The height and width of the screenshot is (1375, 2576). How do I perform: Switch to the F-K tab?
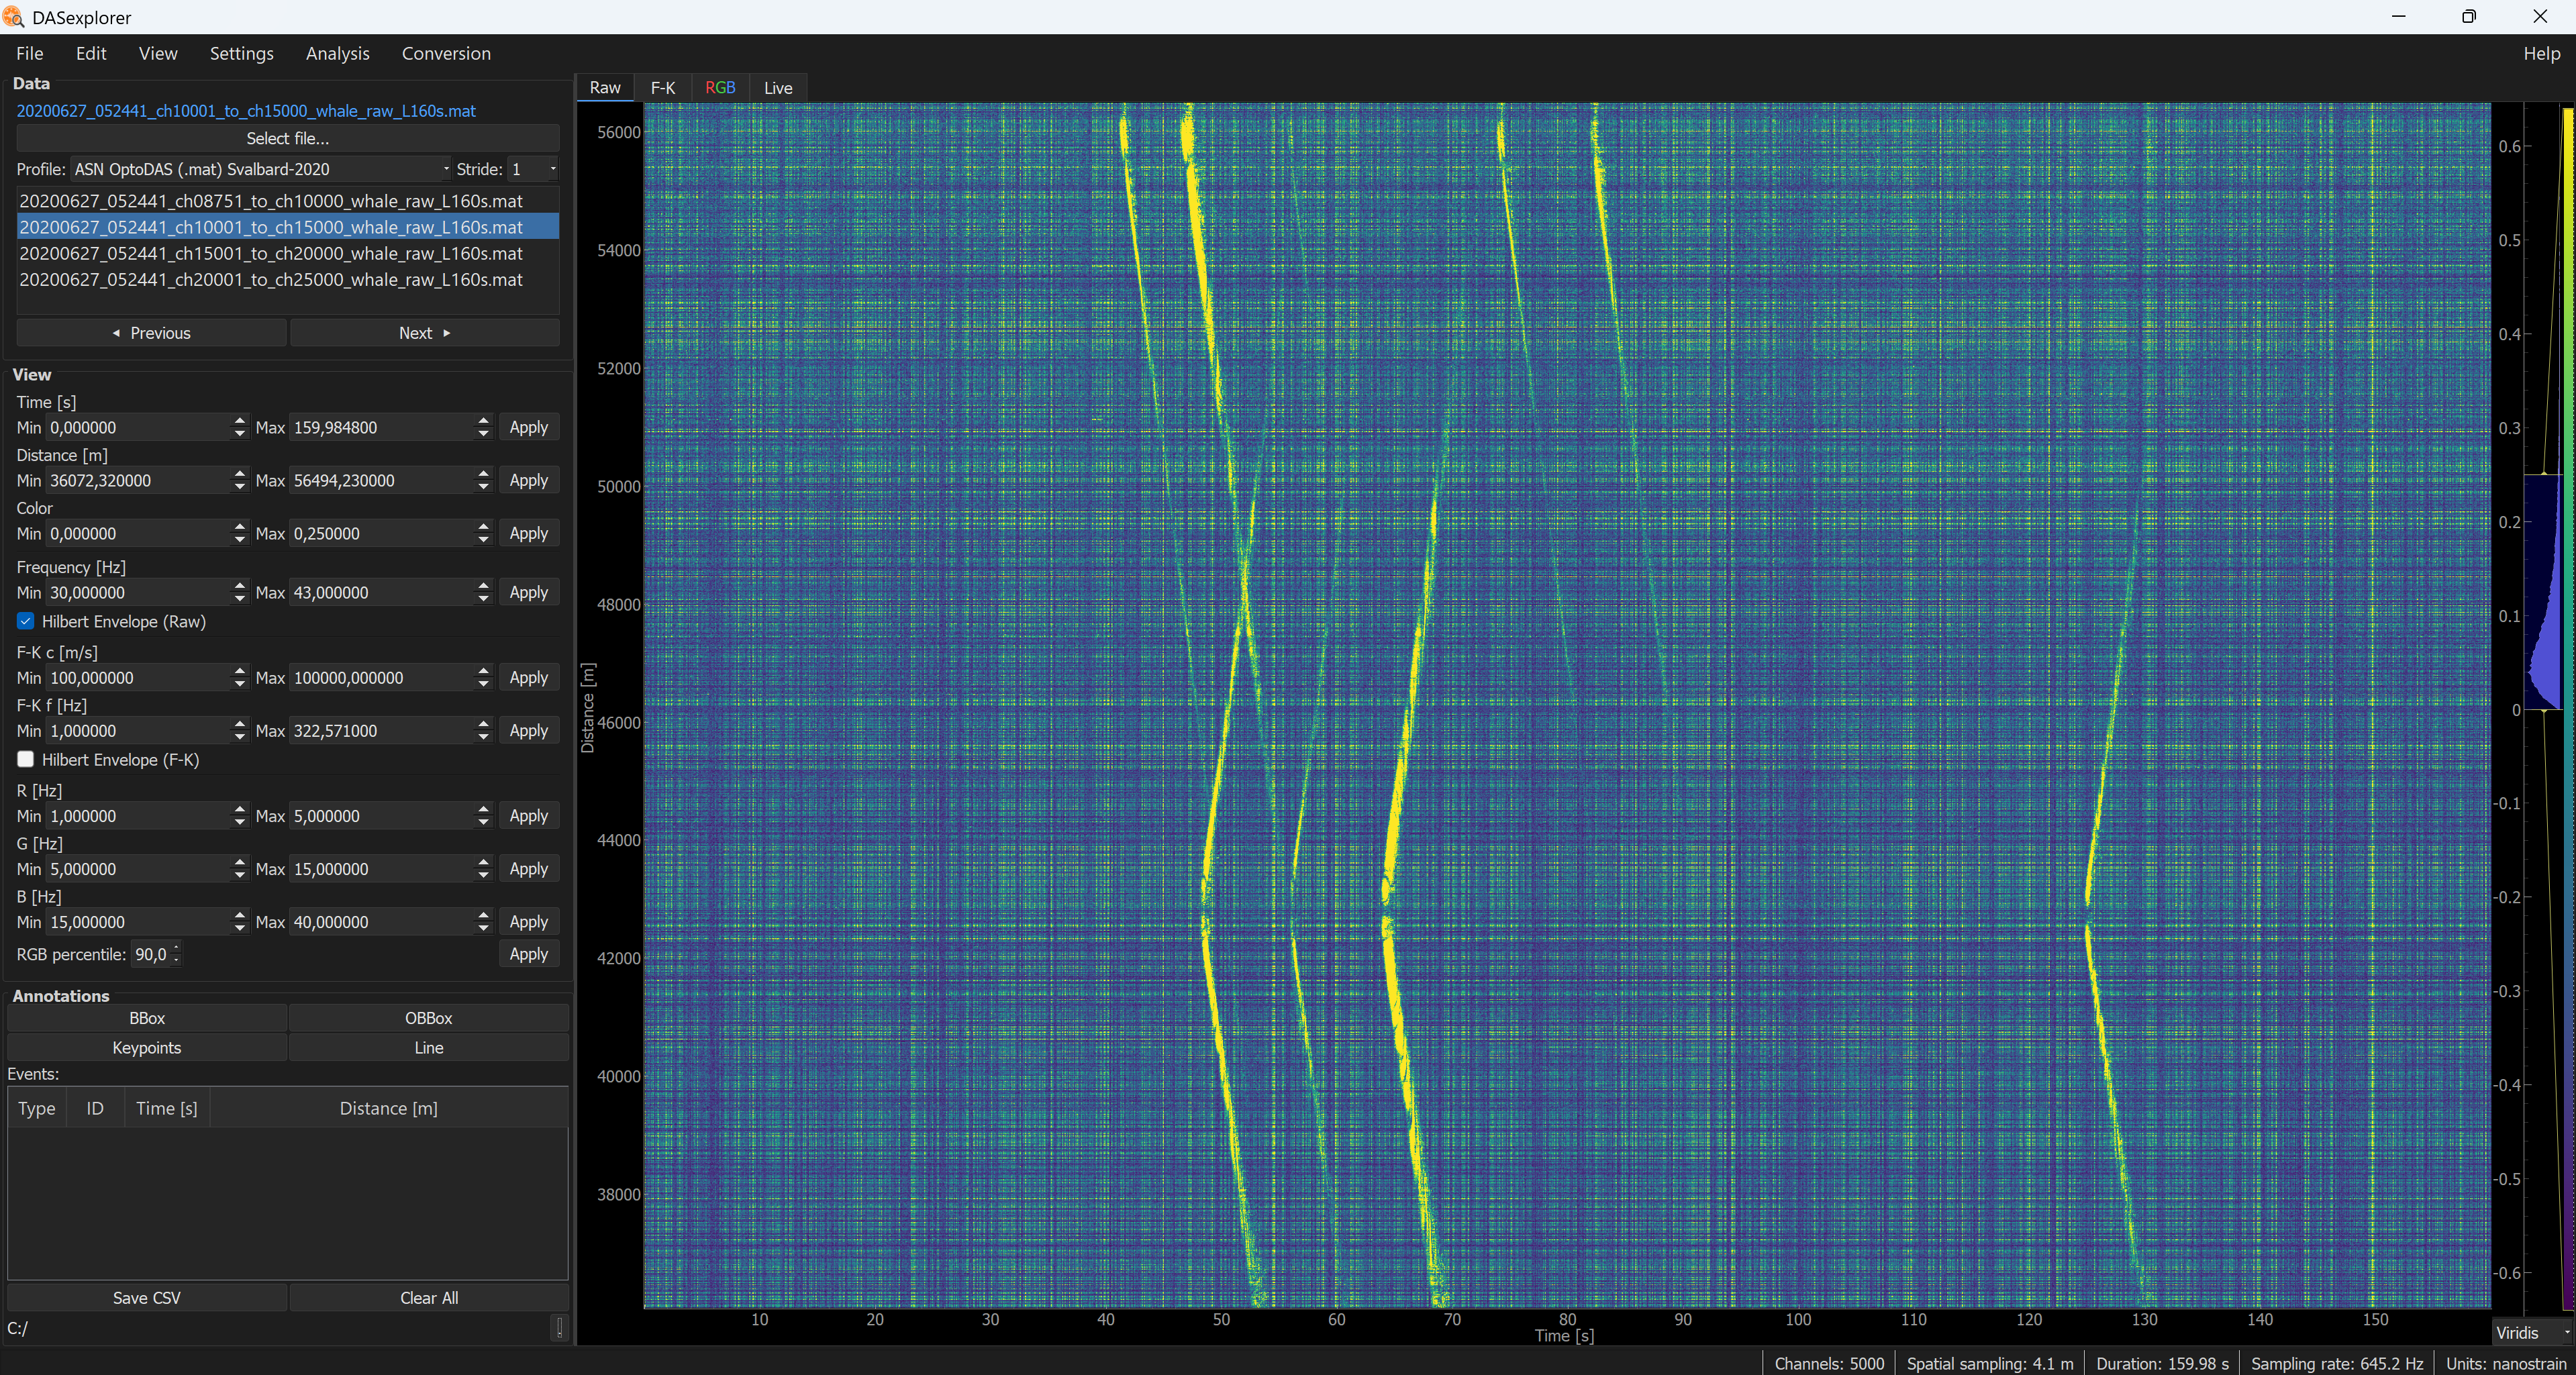point(663,87)
